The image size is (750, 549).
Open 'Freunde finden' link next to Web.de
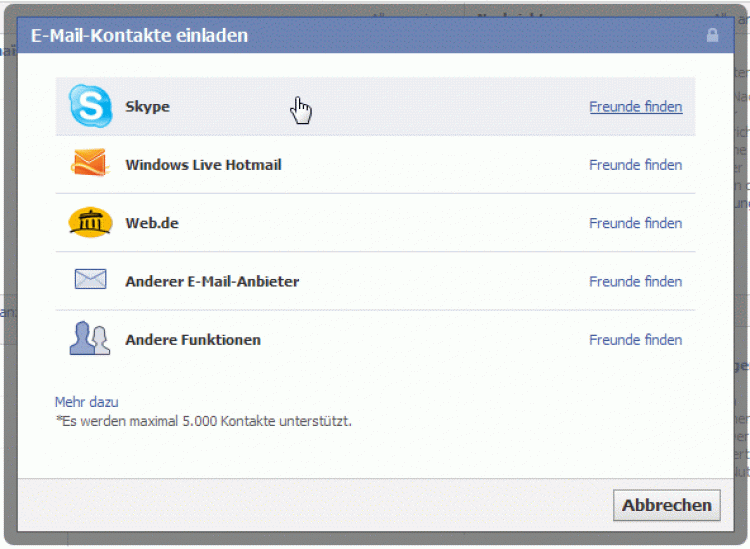(635, 223)
